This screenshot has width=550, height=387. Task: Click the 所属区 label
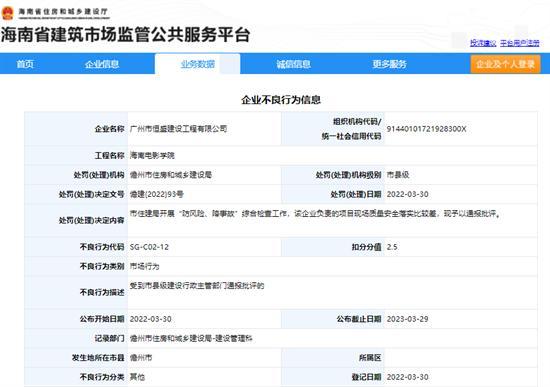[x=370, y=358]
